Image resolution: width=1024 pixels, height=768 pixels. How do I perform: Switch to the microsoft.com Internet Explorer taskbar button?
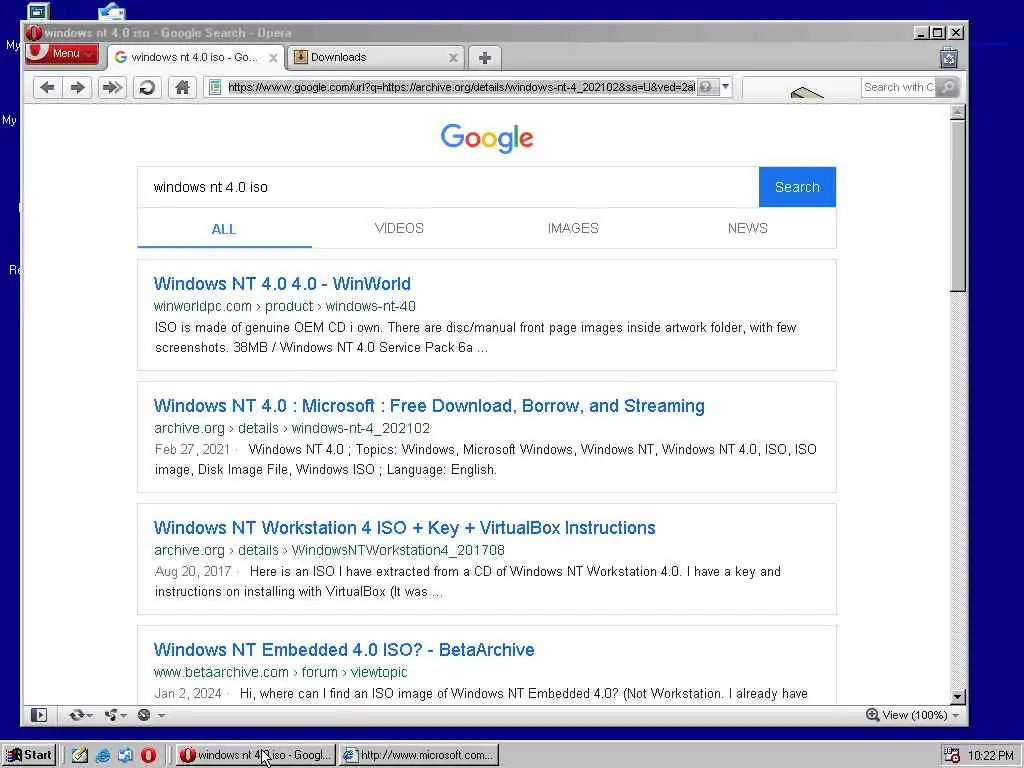click(x=419, y=755)
